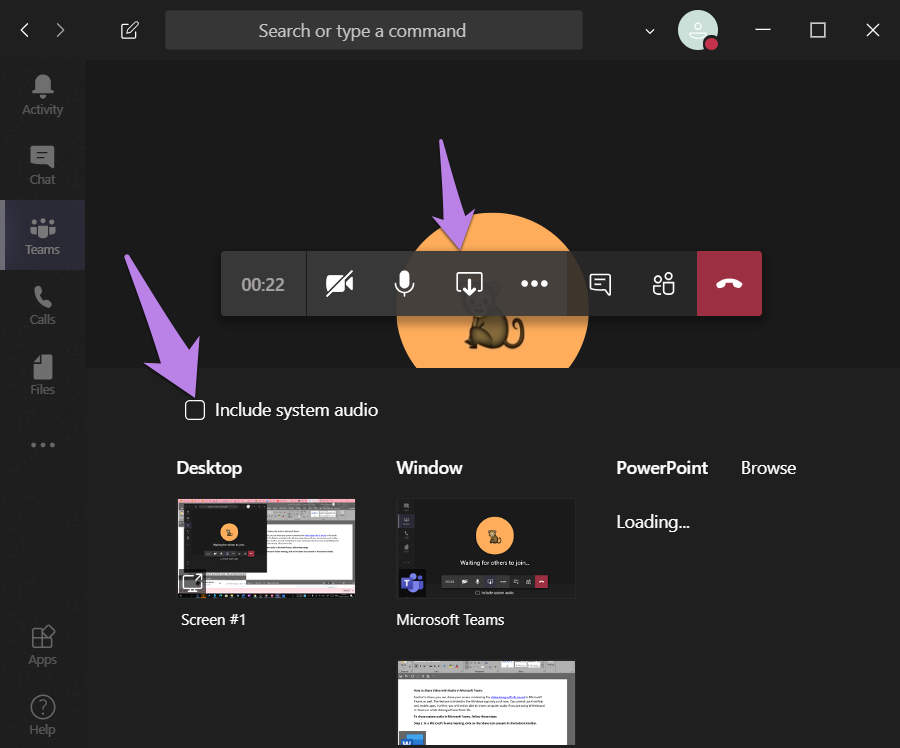This screenshot has height=748, width=900.
Task: Mute the microphone in call toolbar
Action: (x=404, y=284)
